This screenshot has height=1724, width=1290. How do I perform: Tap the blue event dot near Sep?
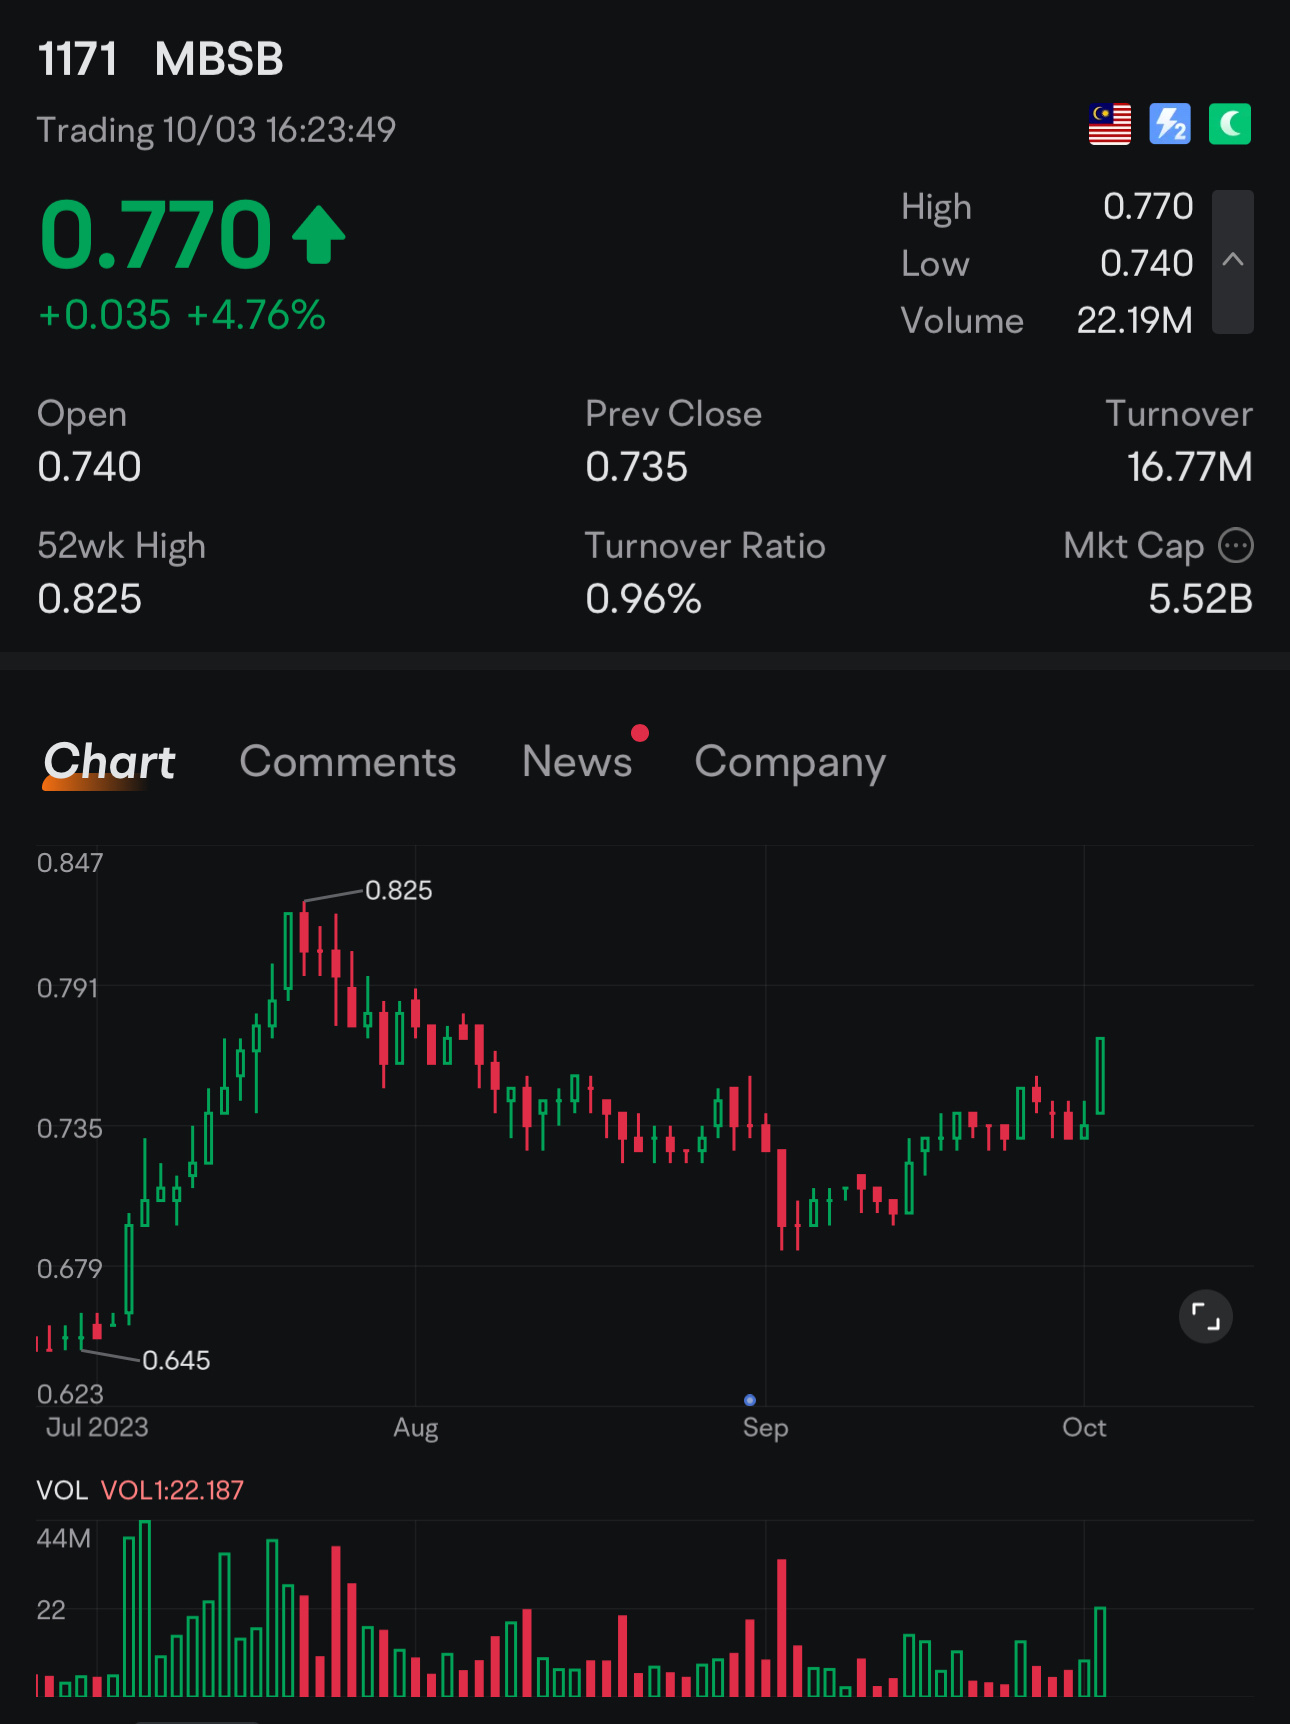click(750, 1400)
